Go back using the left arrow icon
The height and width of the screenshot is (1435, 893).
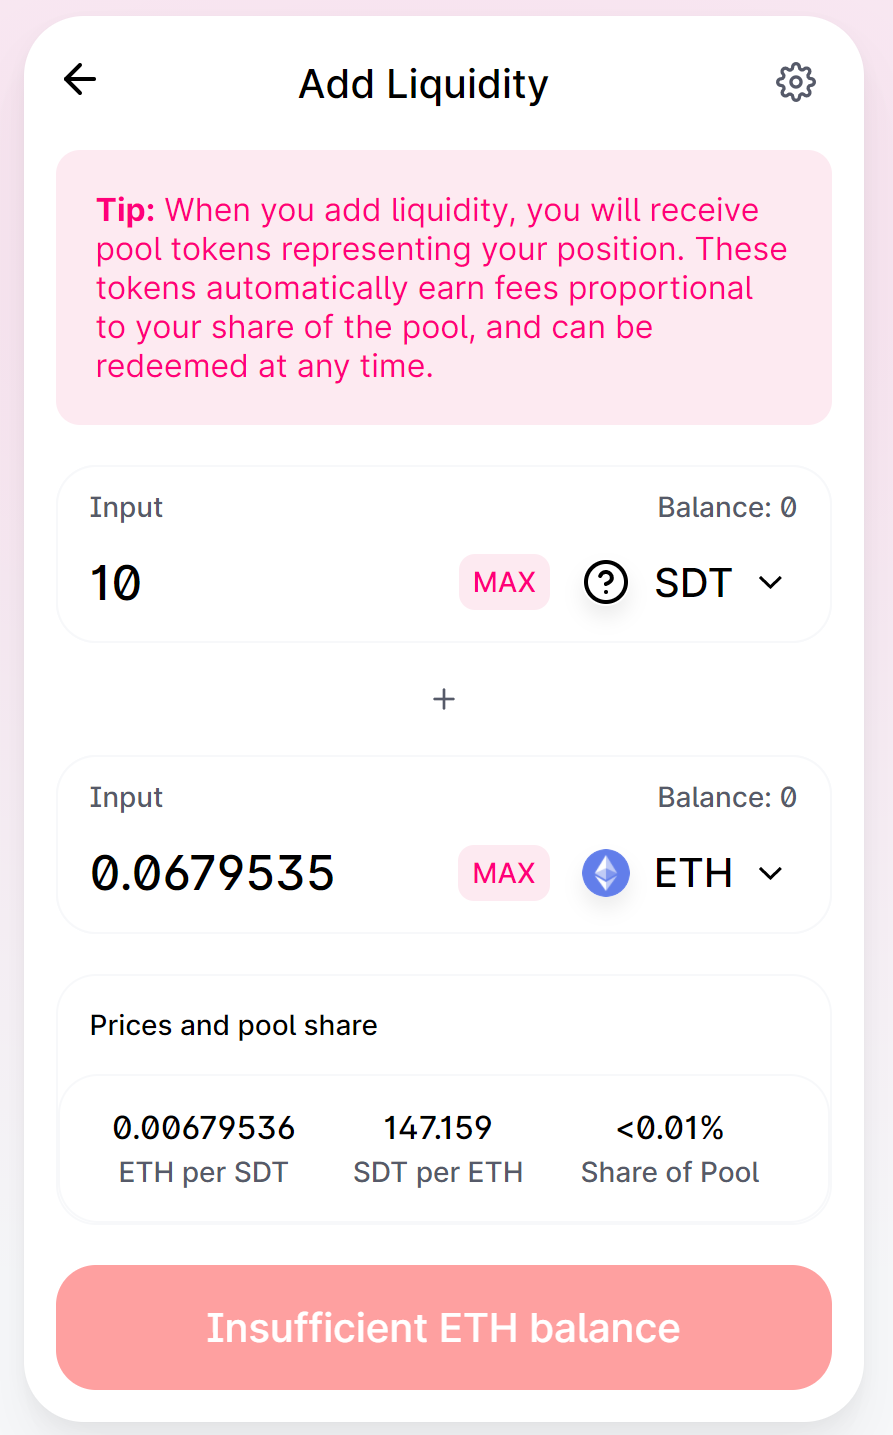coord(80,79)
